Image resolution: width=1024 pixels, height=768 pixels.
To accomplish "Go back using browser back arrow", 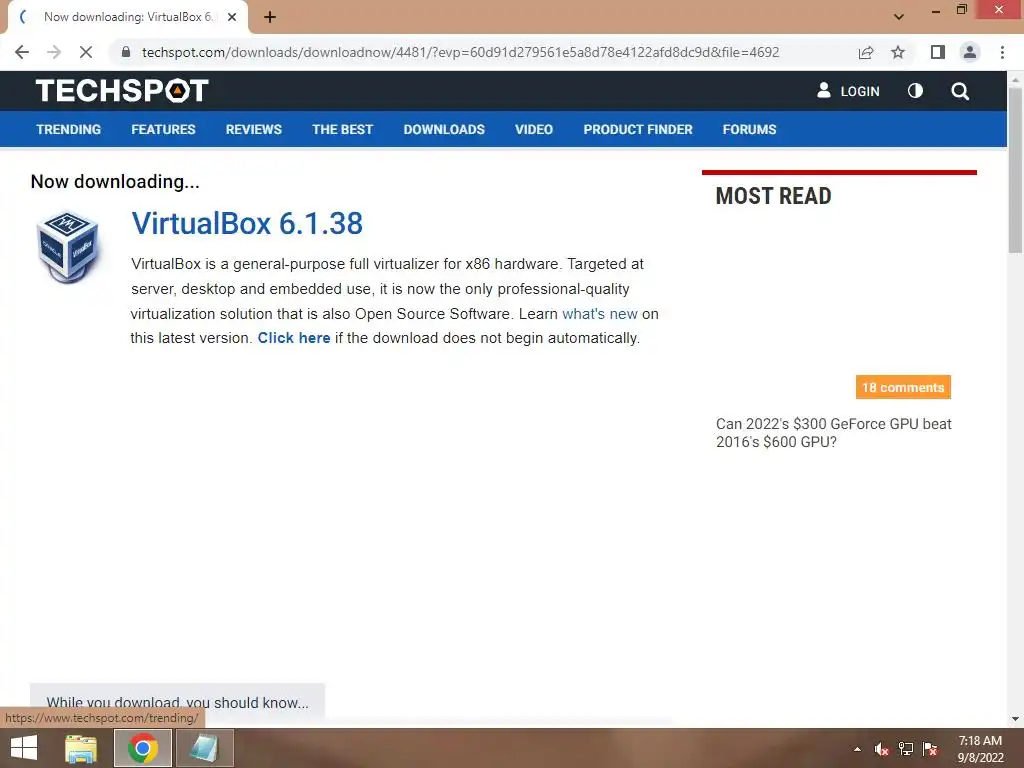I will point(22,52).
